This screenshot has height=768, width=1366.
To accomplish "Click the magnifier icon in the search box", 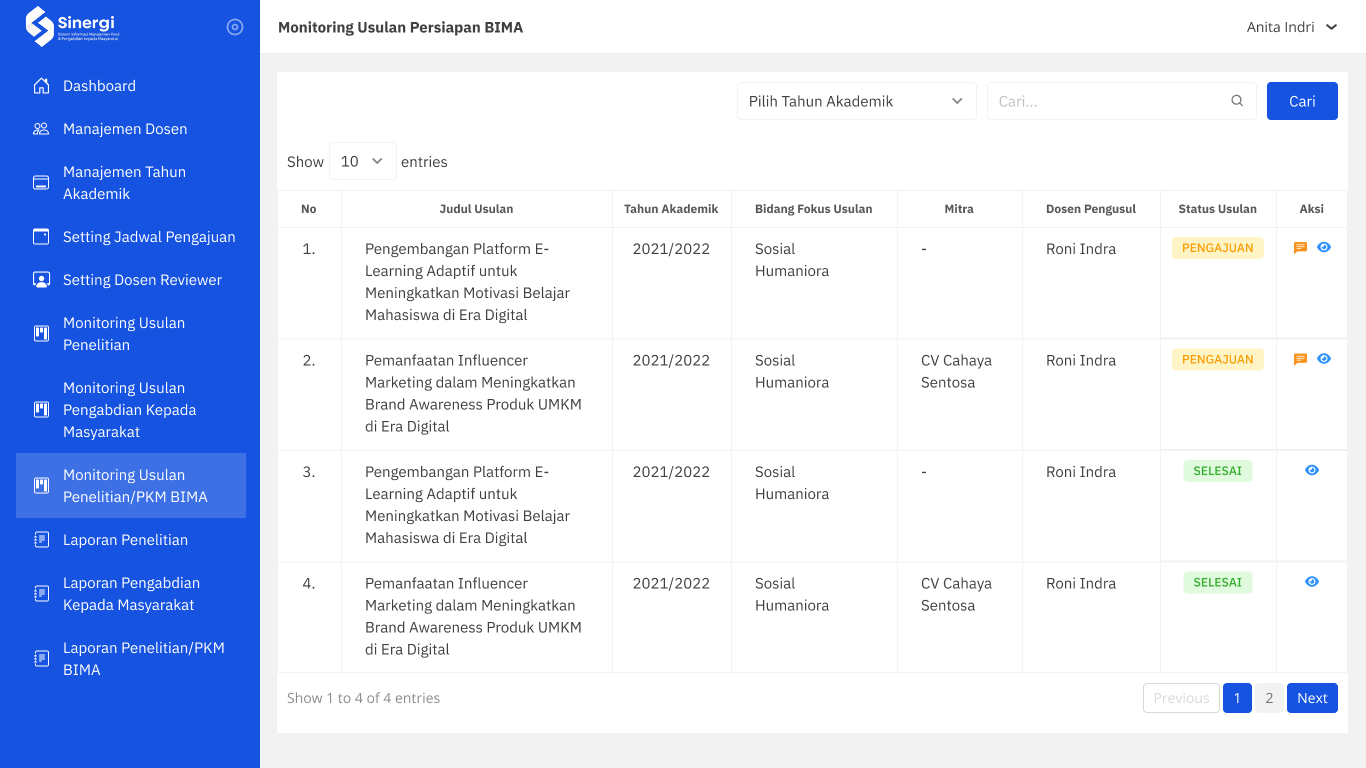I will coord(1237,101).
